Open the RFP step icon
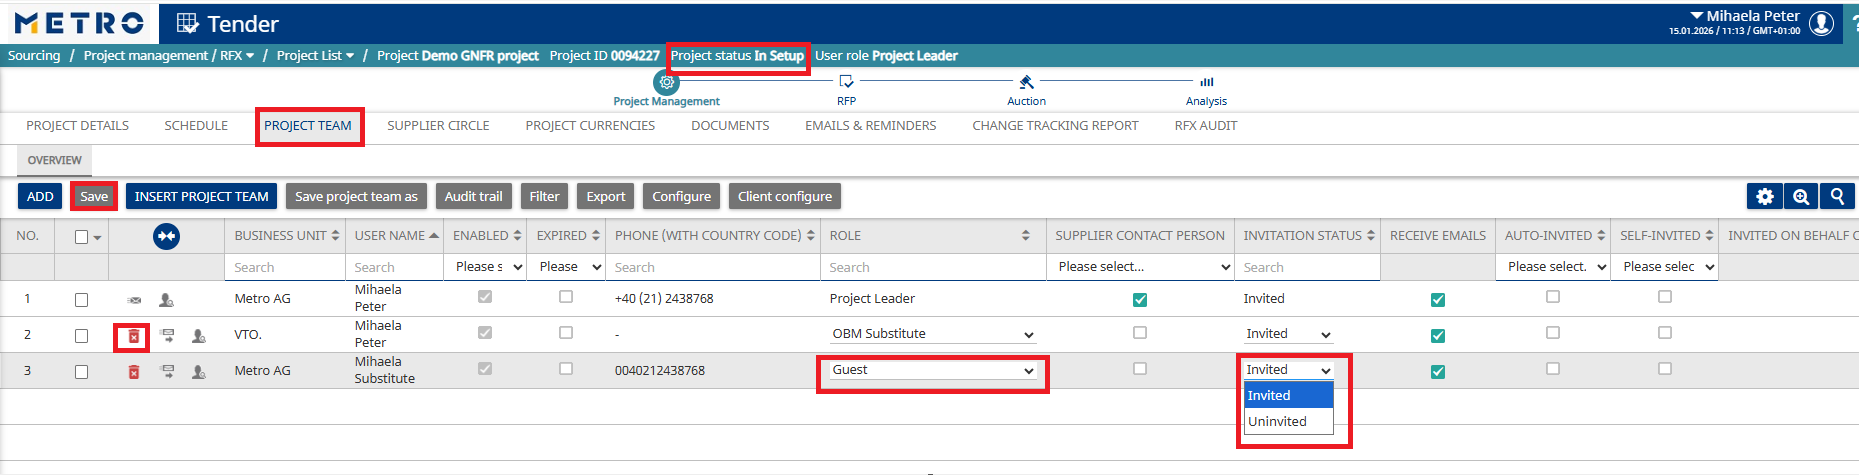The width and height of the screenshot is (1859, 475). 846,82
